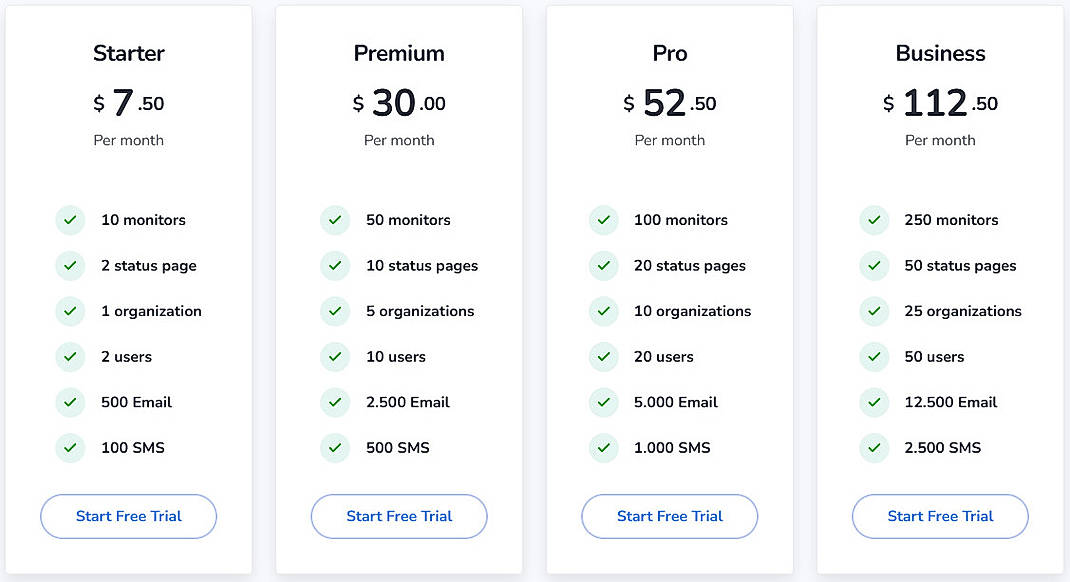Click the checkmark beside 1.000 SMS in Pro
Image resolution: width=1070 pixels, height=582 pixels.
tap(605, 448)
